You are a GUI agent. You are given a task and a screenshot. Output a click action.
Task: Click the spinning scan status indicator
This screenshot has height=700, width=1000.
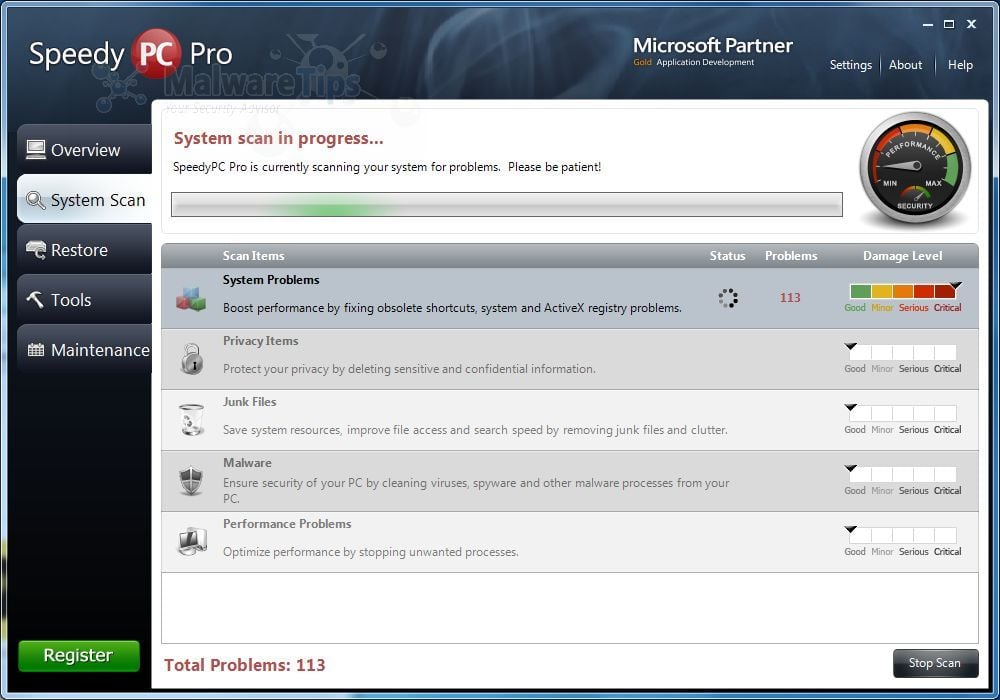(728, 298)
